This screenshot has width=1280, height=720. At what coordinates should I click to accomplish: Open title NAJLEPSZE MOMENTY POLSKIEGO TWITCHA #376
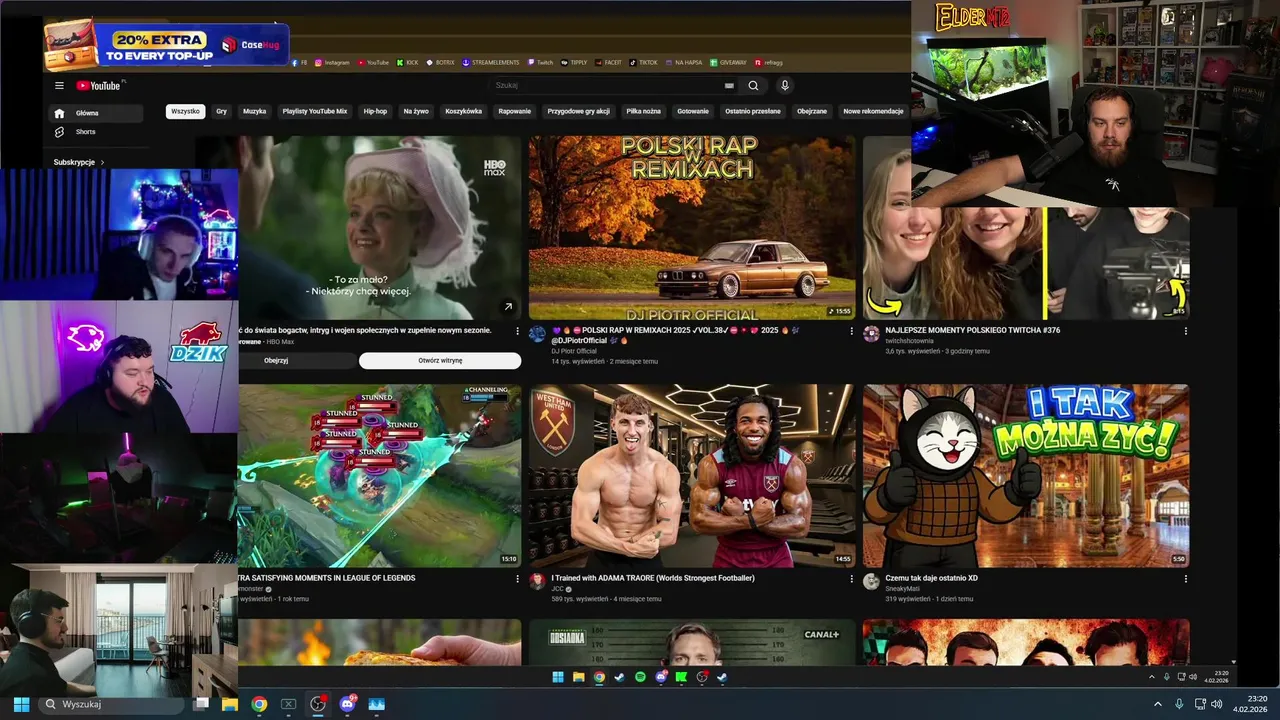click(x=972, y=330)
